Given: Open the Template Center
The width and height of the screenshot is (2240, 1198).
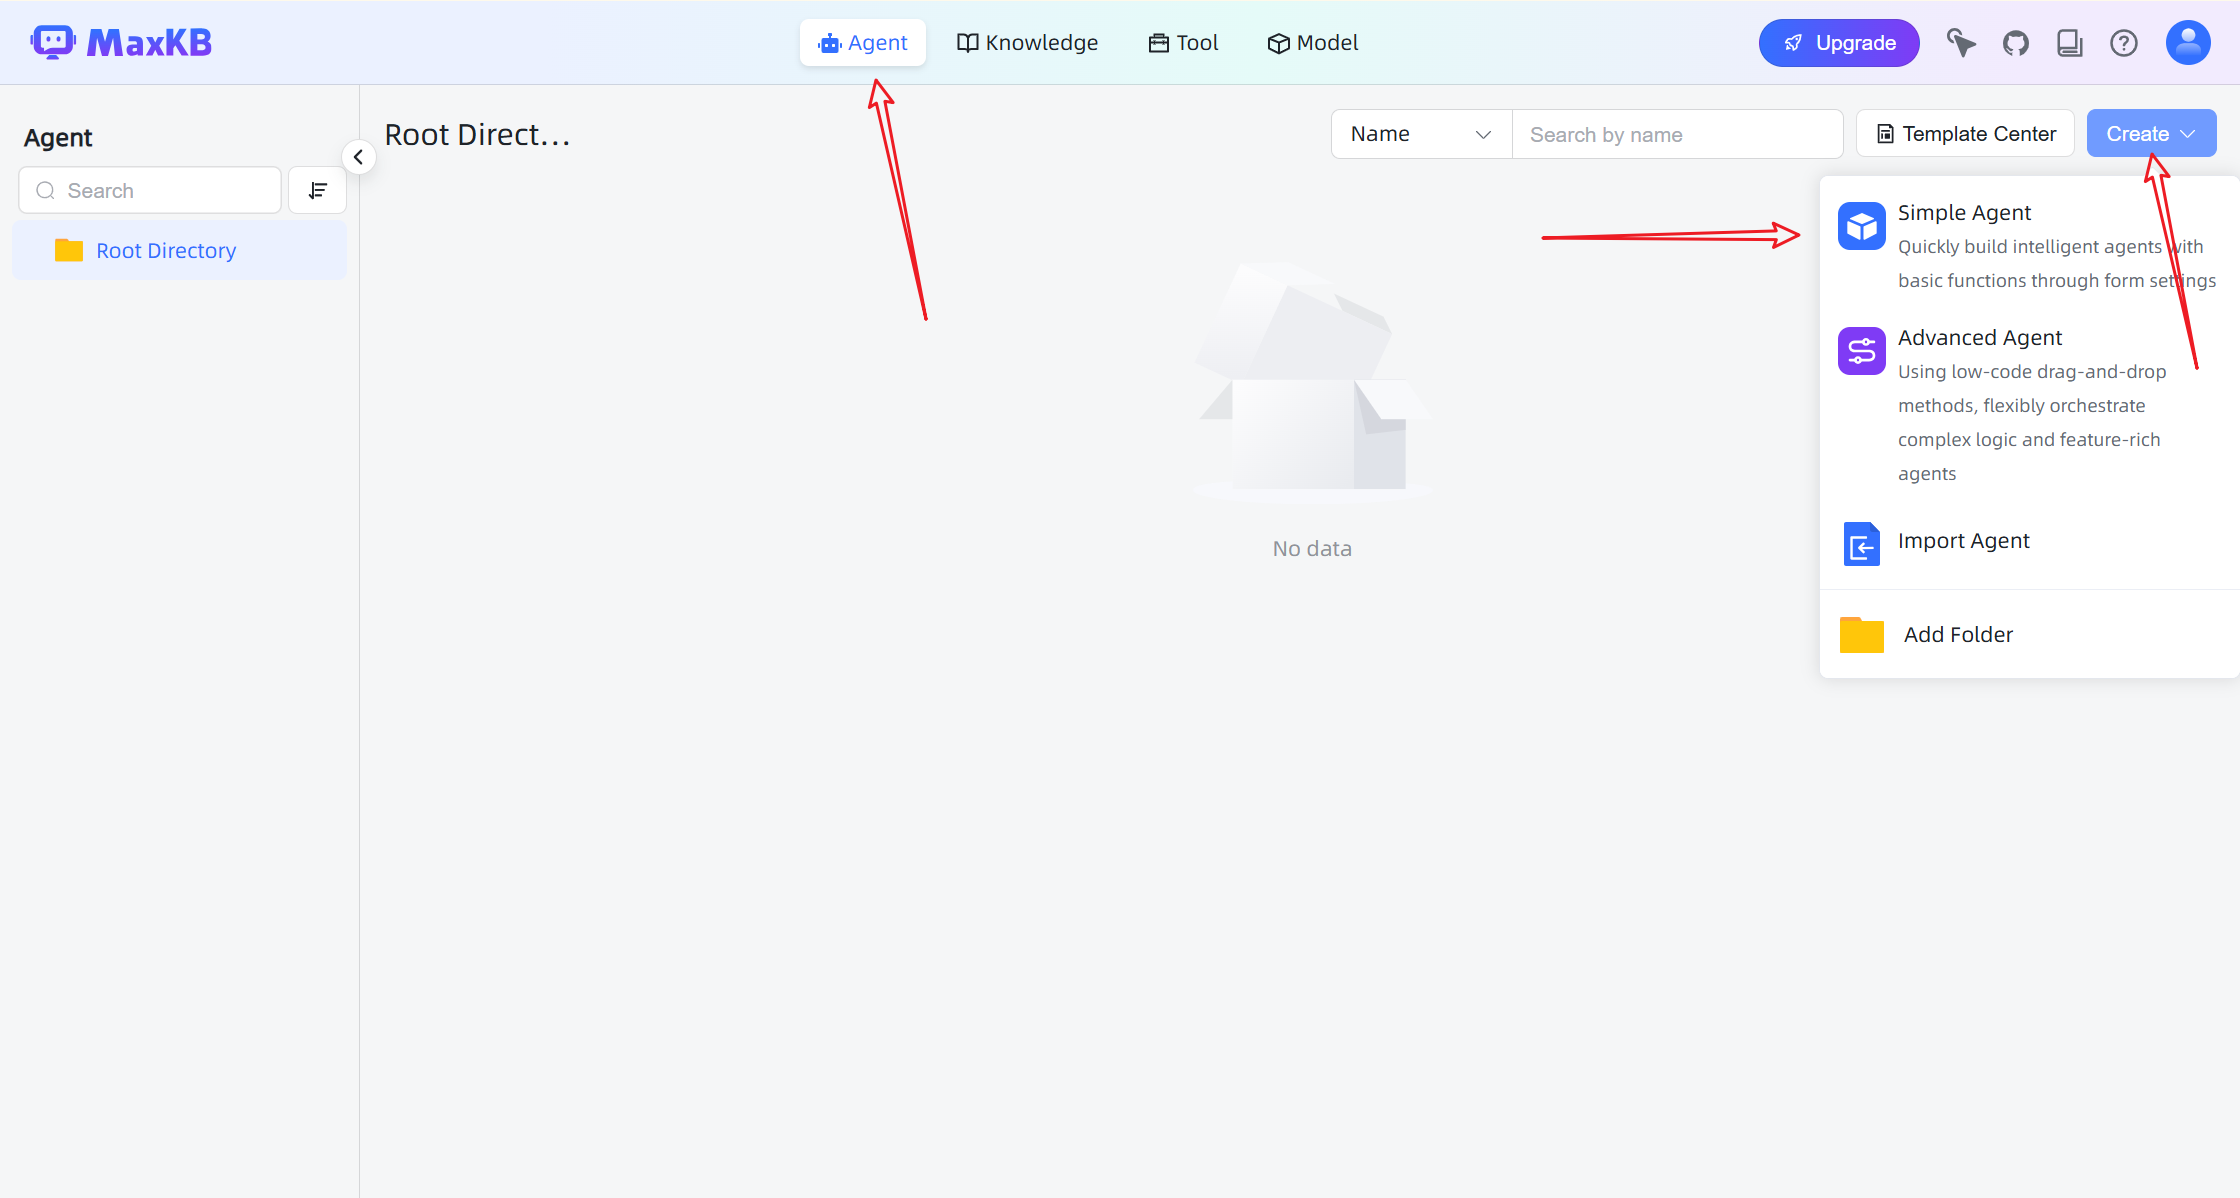Looking at the screenshot, I should [x=1965, y=134].
